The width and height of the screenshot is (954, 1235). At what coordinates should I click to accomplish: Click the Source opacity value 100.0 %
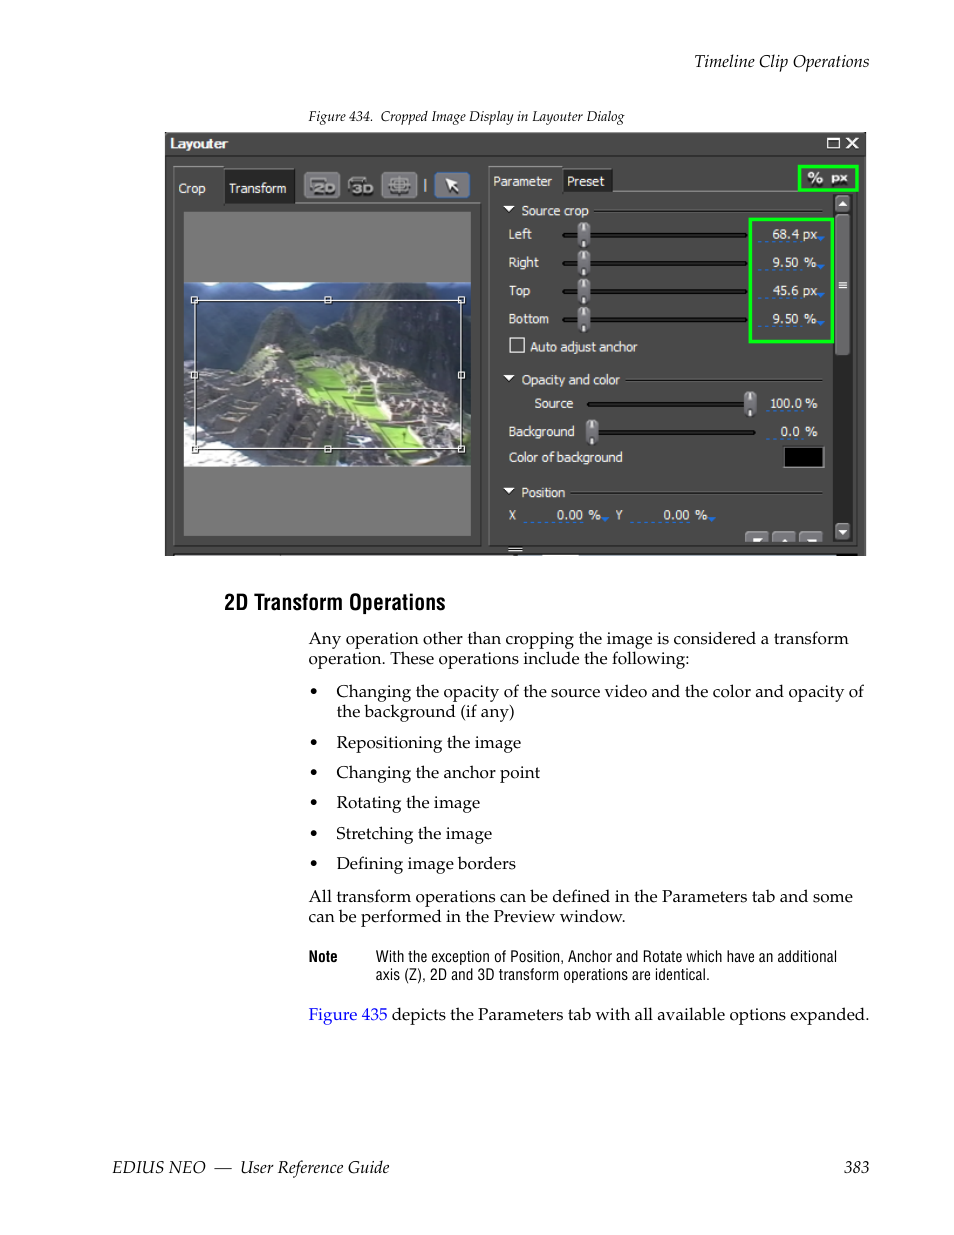tap(793, 403)
